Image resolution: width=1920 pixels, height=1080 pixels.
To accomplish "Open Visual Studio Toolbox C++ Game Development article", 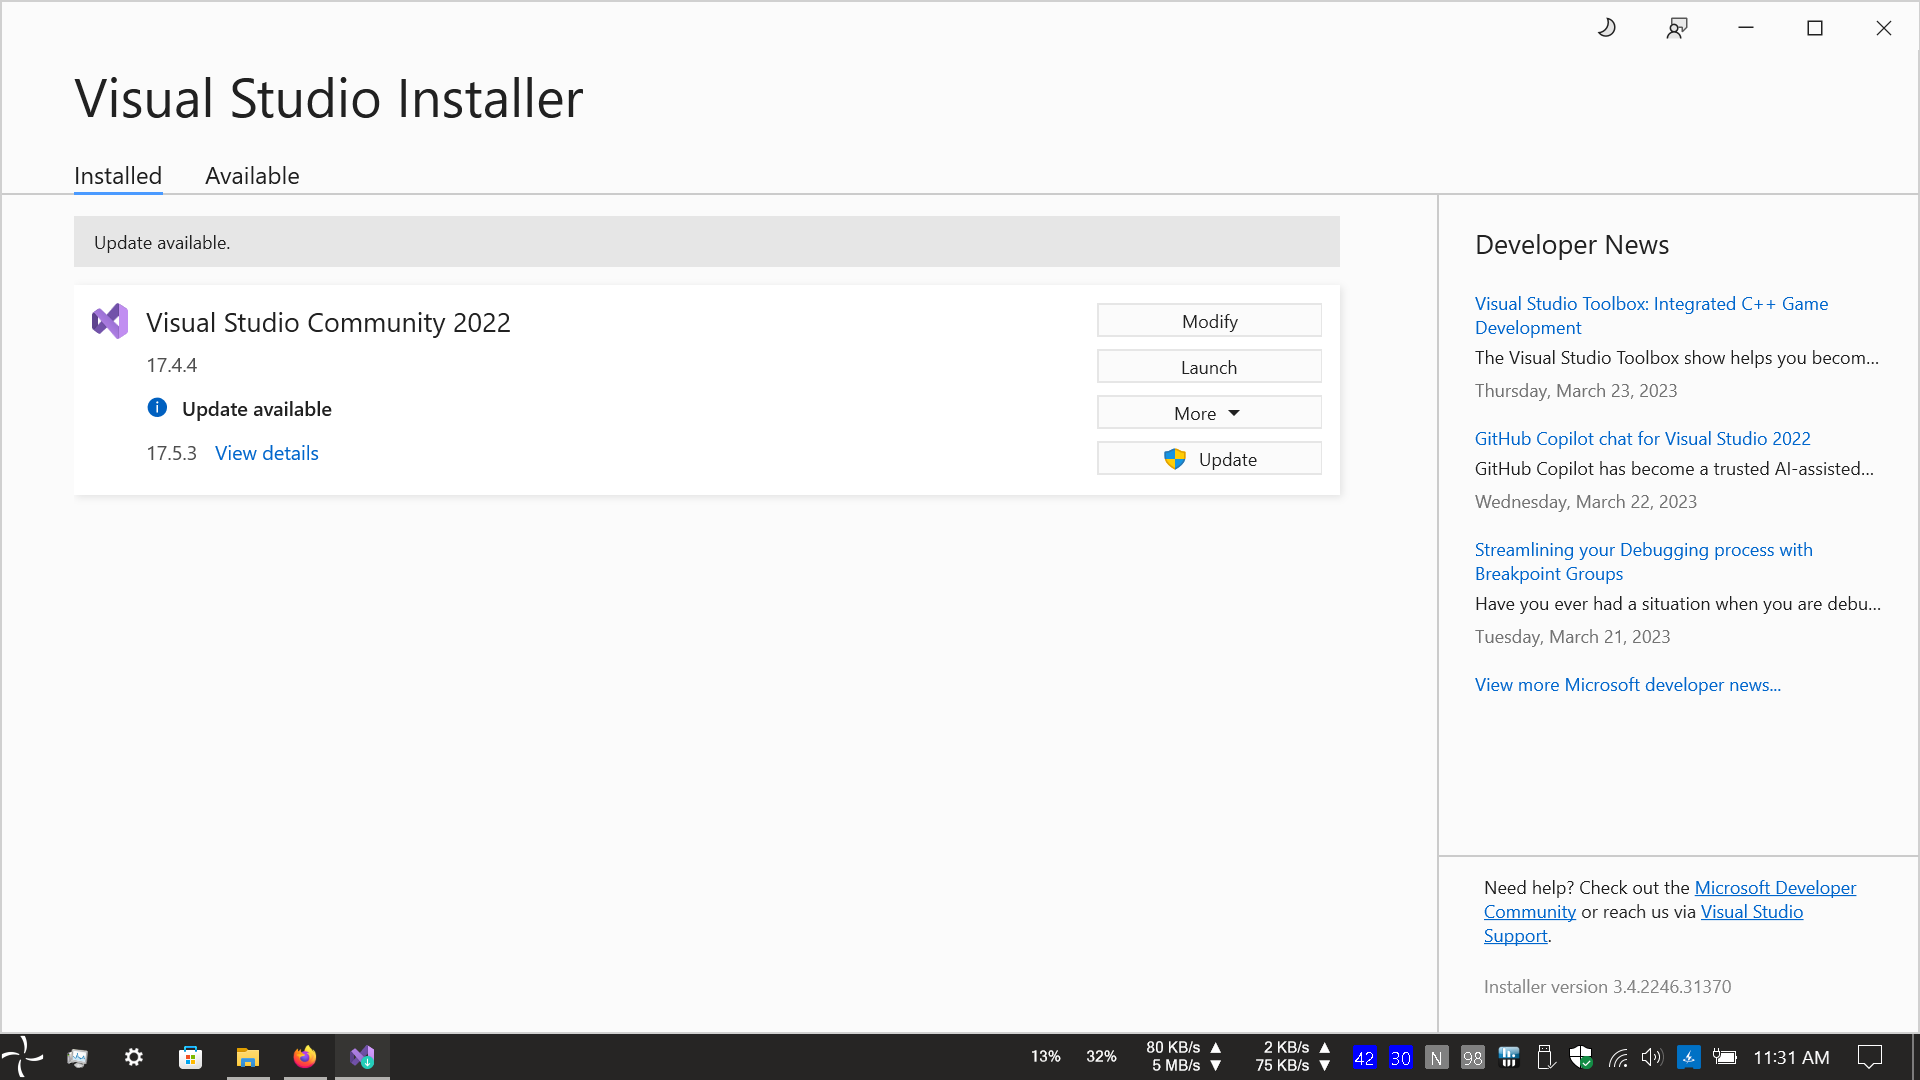I will (x=1651, y=315).
